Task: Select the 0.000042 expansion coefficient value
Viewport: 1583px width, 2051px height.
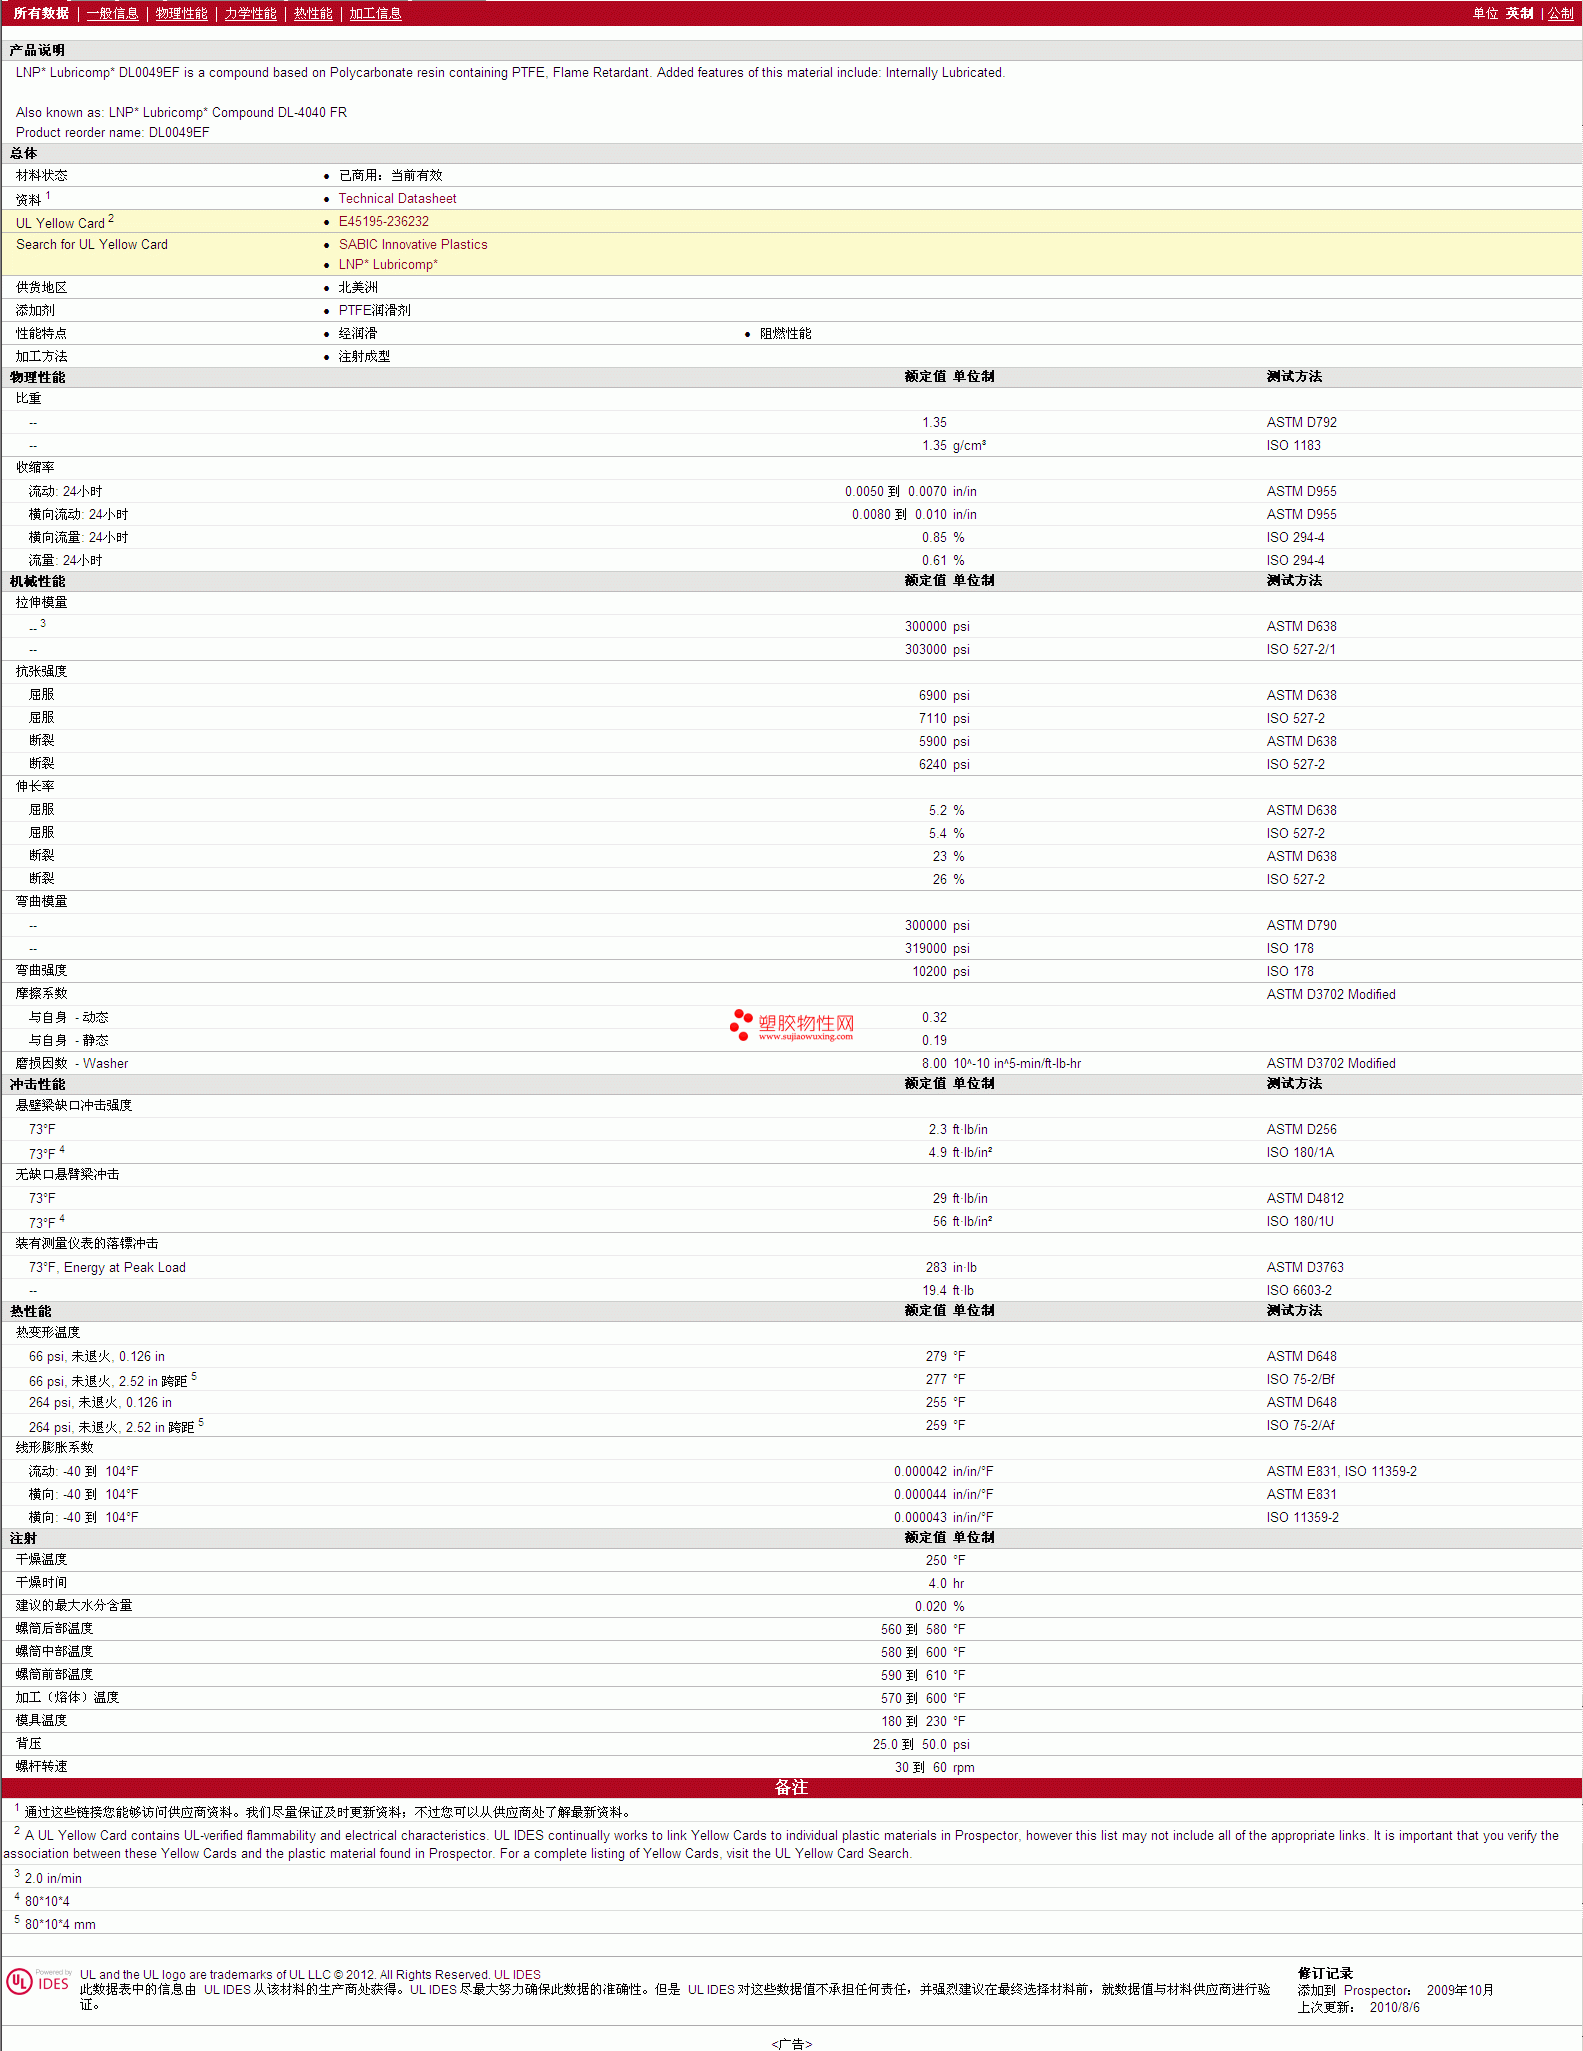Action: tap(920, 1472)
